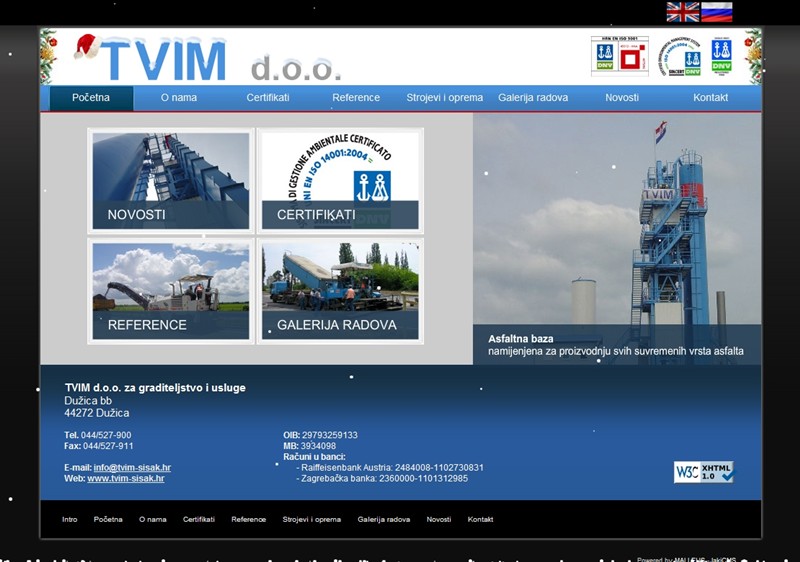Viewport: 800px width, 562px height.
Task: Click the MB number 3934098
Action: (x=318, y=446)
